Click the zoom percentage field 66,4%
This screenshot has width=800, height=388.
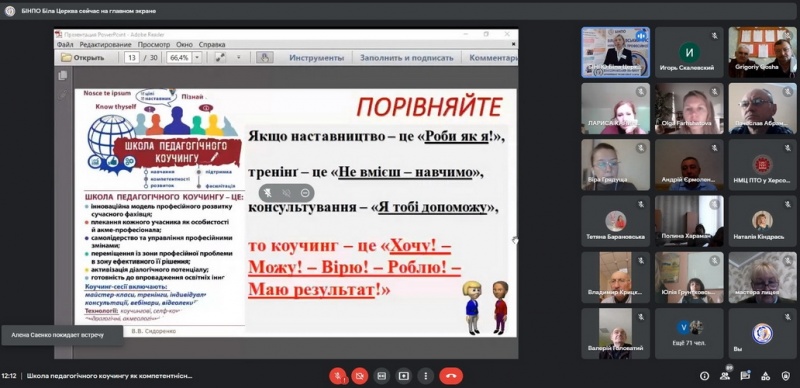179,58
